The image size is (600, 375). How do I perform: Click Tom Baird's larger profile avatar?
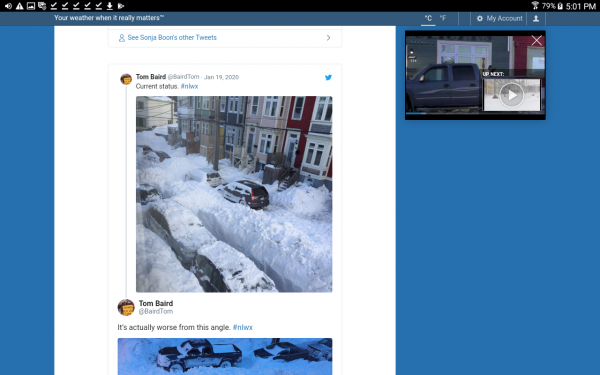click(126, 307)
